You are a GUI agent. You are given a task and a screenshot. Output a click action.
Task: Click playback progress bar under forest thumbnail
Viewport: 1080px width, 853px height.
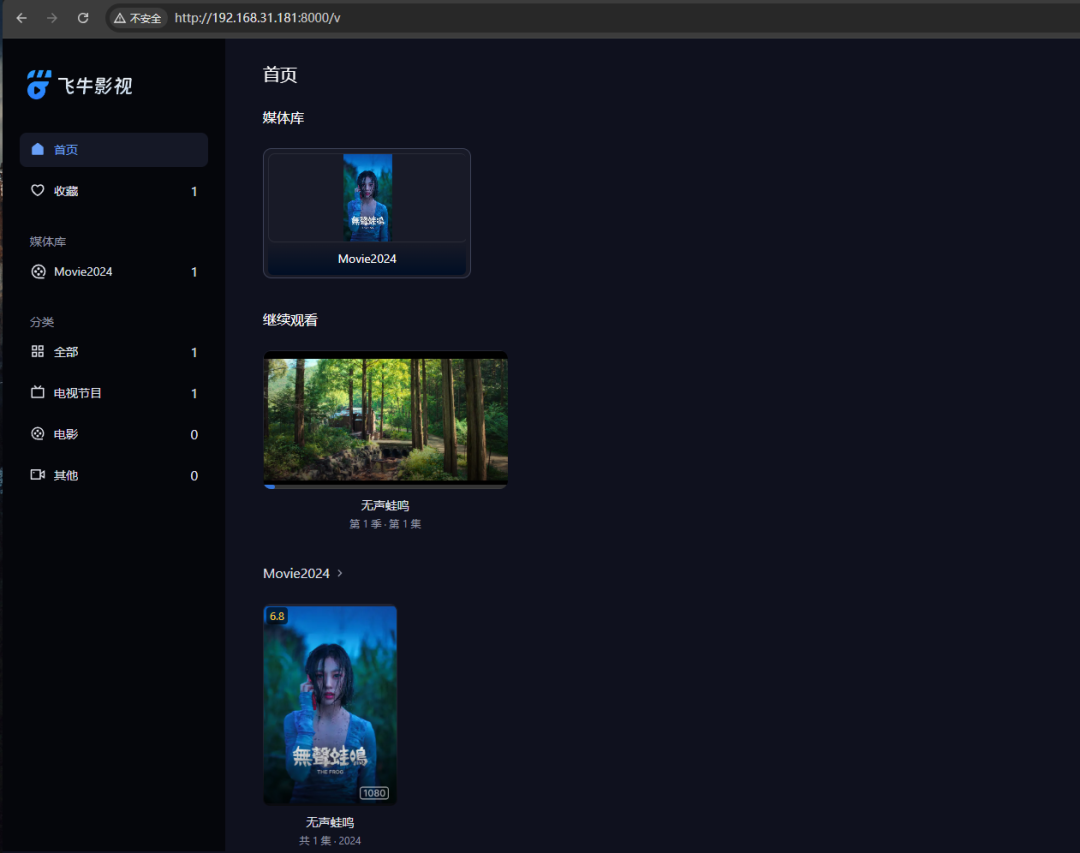[386, 486]
